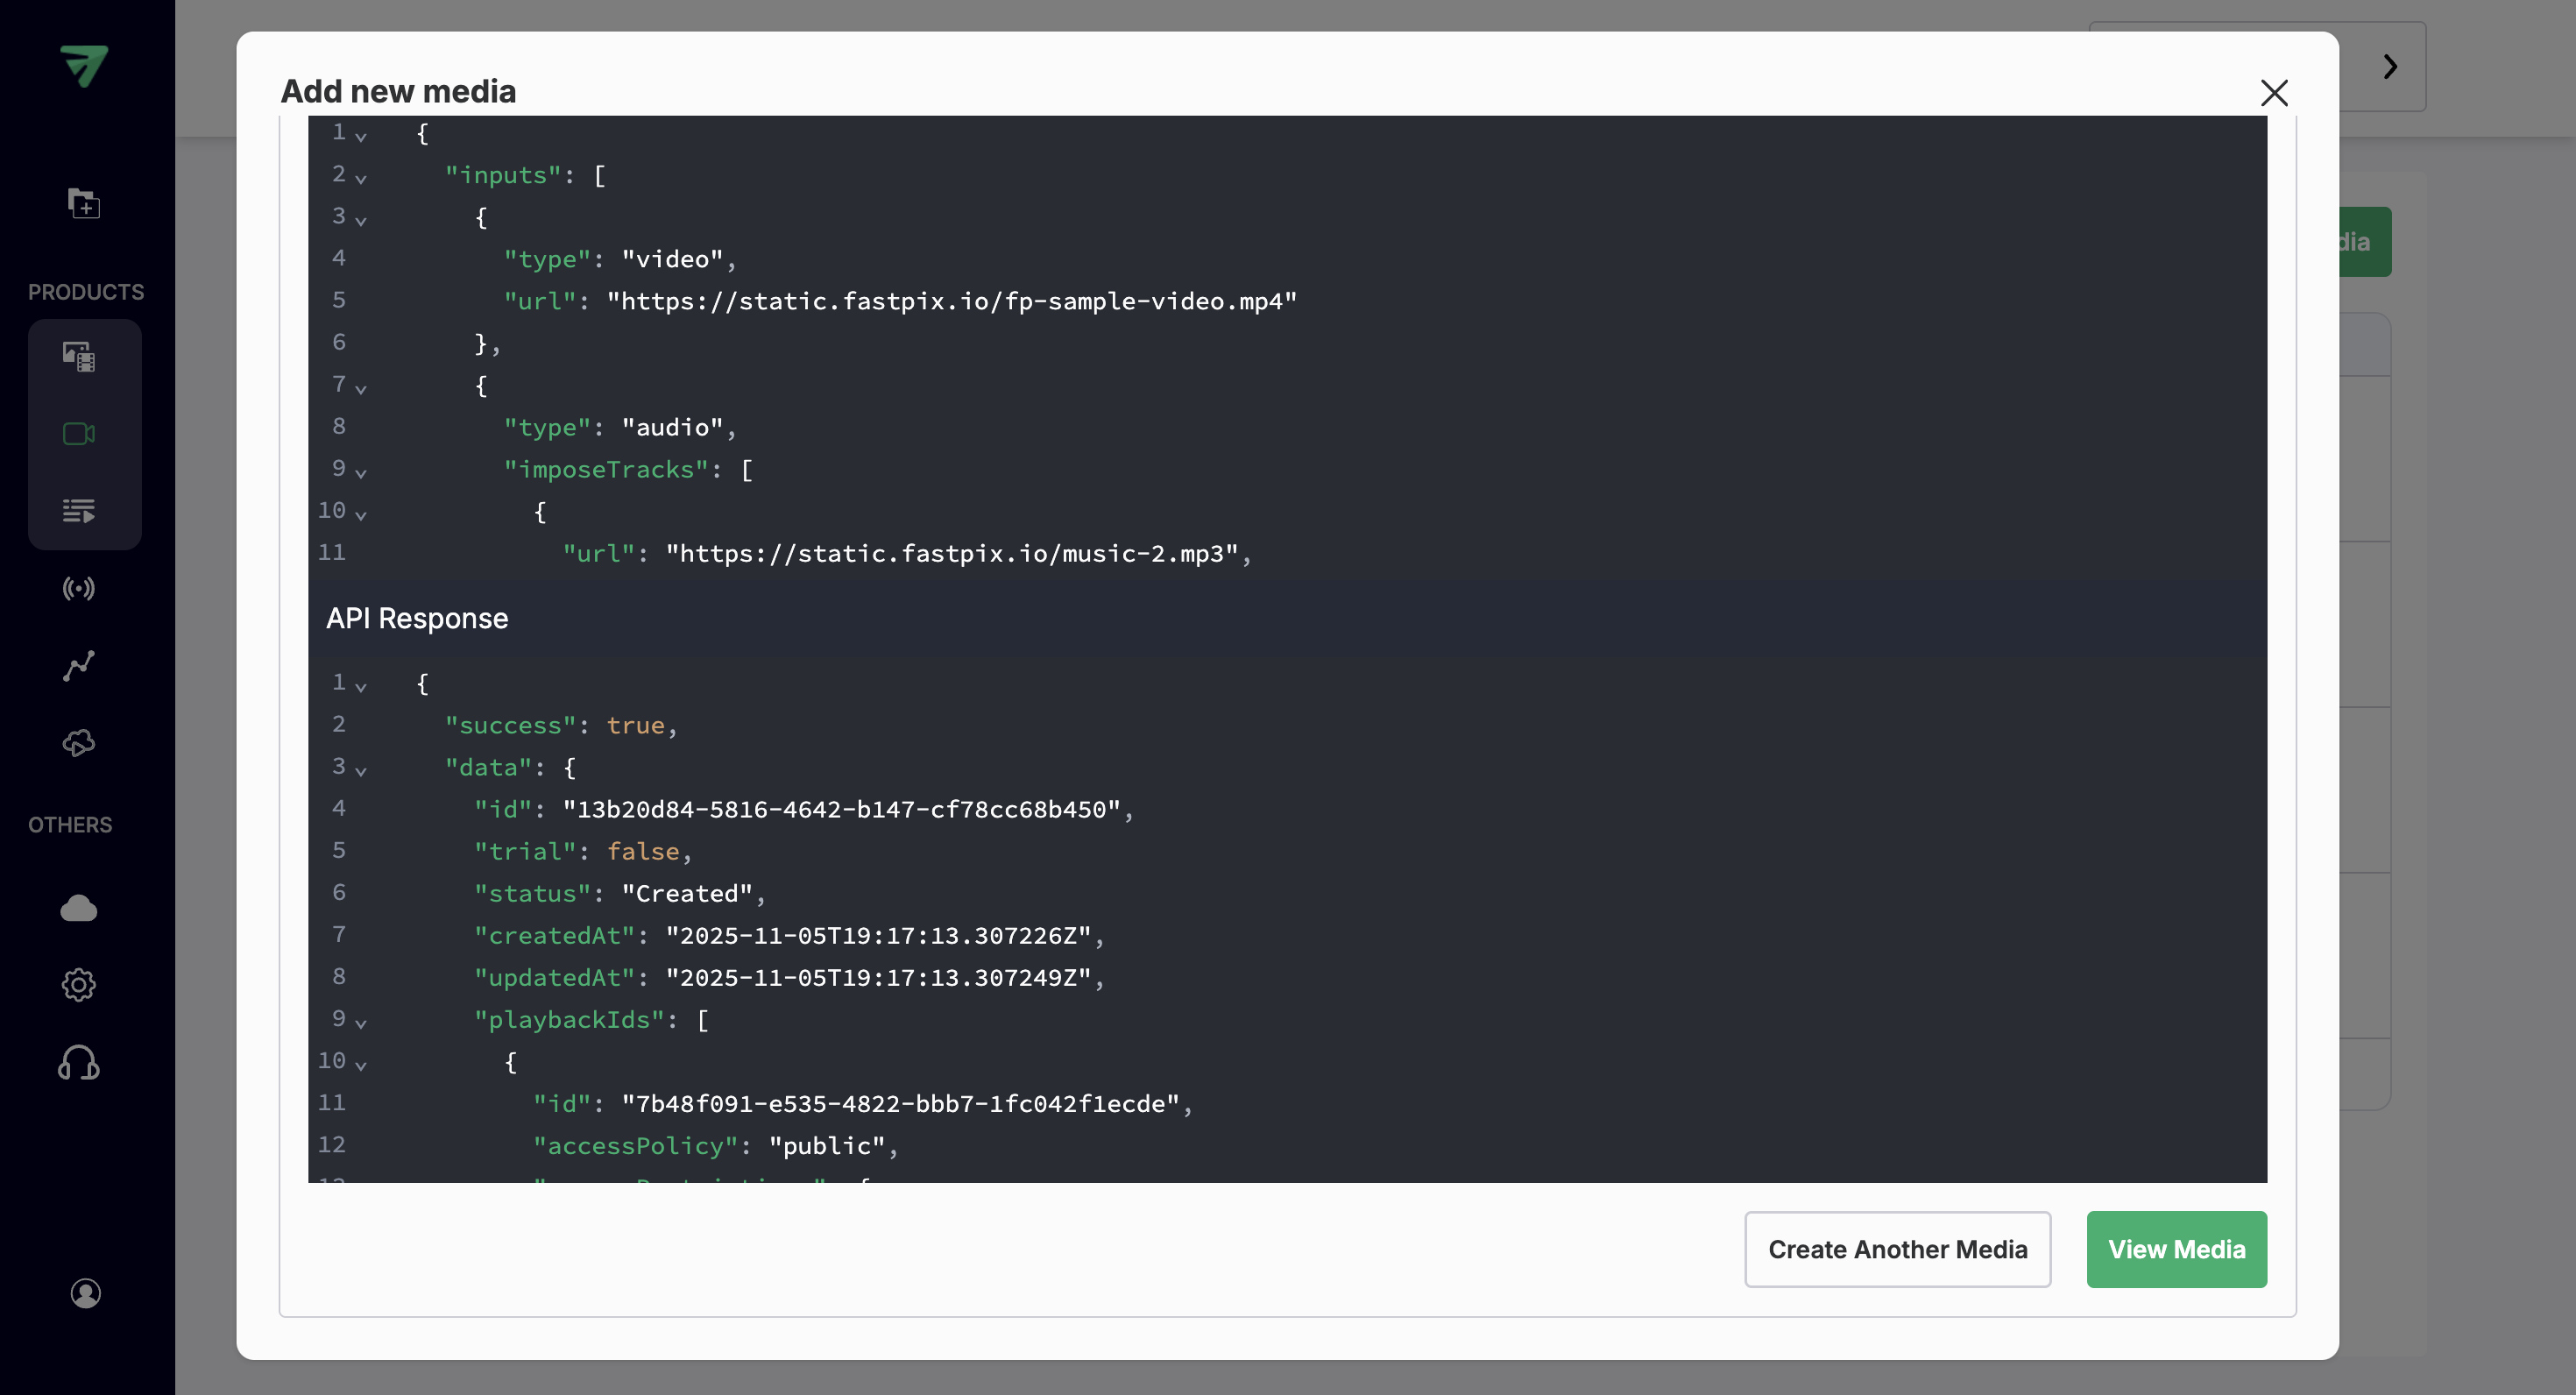Viewport: 2576px width, 1395px height.
Task: Open the media library sidebar icon
Action: 79,357
